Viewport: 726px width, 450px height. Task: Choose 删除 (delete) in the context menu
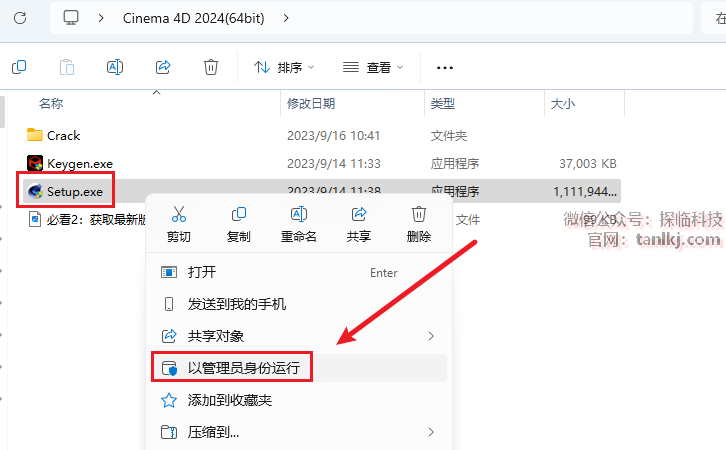point(419,225)
